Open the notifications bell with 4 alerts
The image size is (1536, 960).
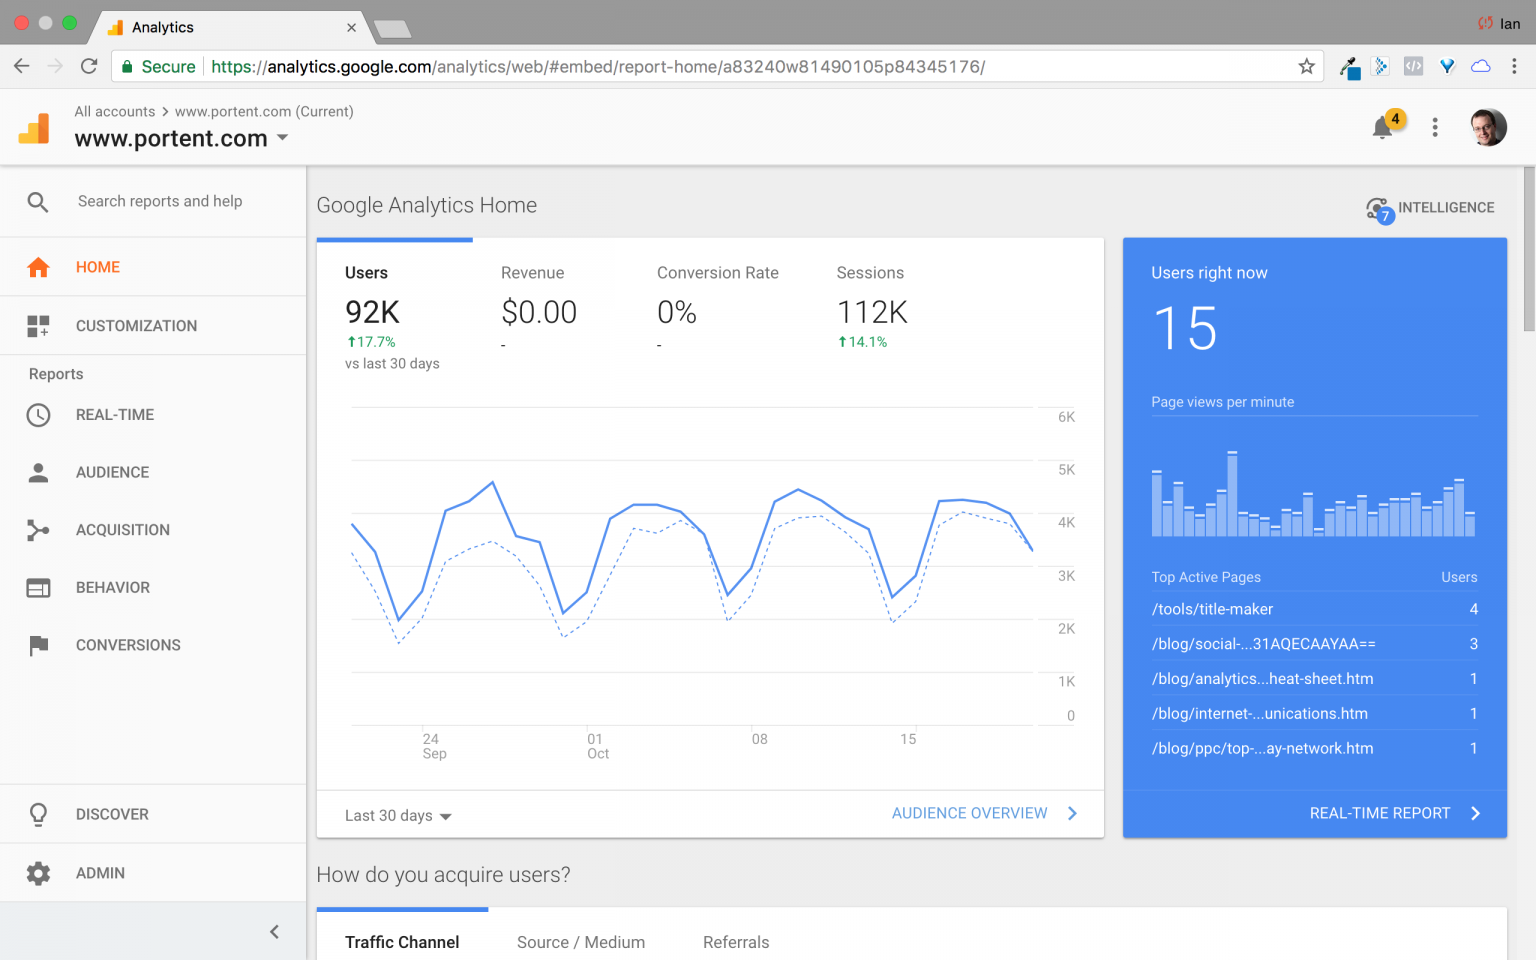(1383, 127)
